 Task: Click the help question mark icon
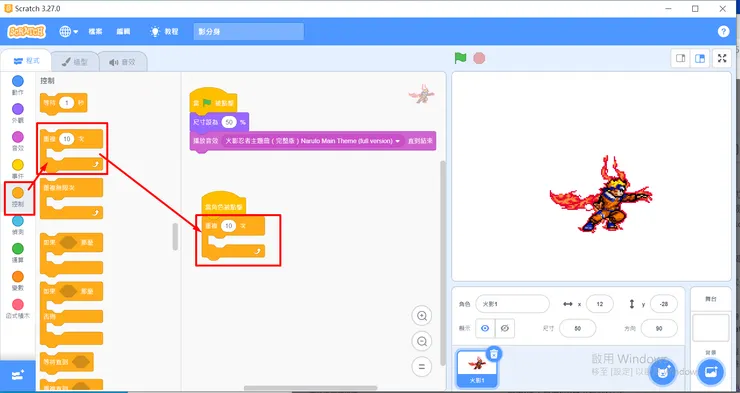pyautogui.click(x=723, y=32)
